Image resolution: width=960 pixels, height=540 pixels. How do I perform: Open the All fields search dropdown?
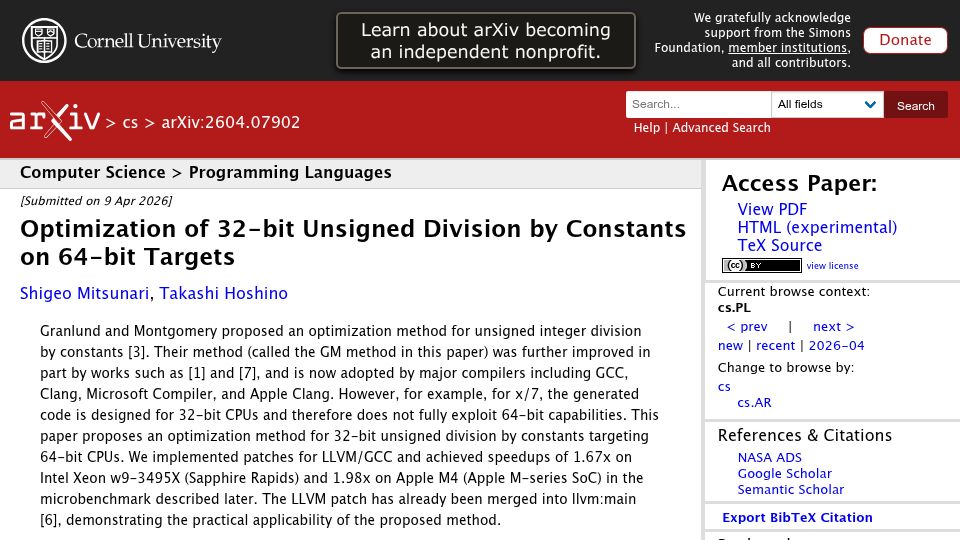tap(827, 104)
